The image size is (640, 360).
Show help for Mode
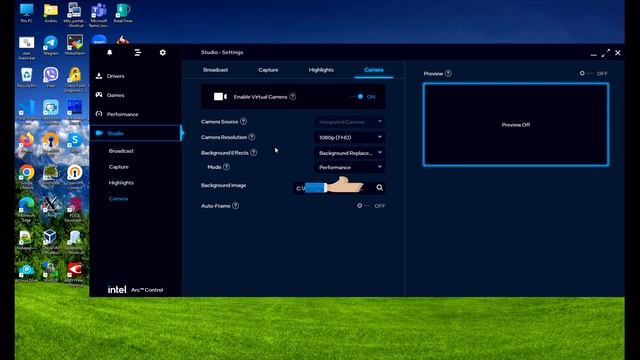click(x=227, y=167)
